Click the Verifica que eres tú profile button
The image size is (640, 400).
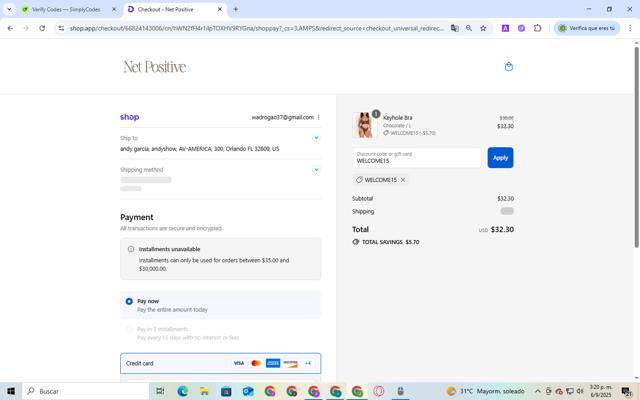(587, 28)
